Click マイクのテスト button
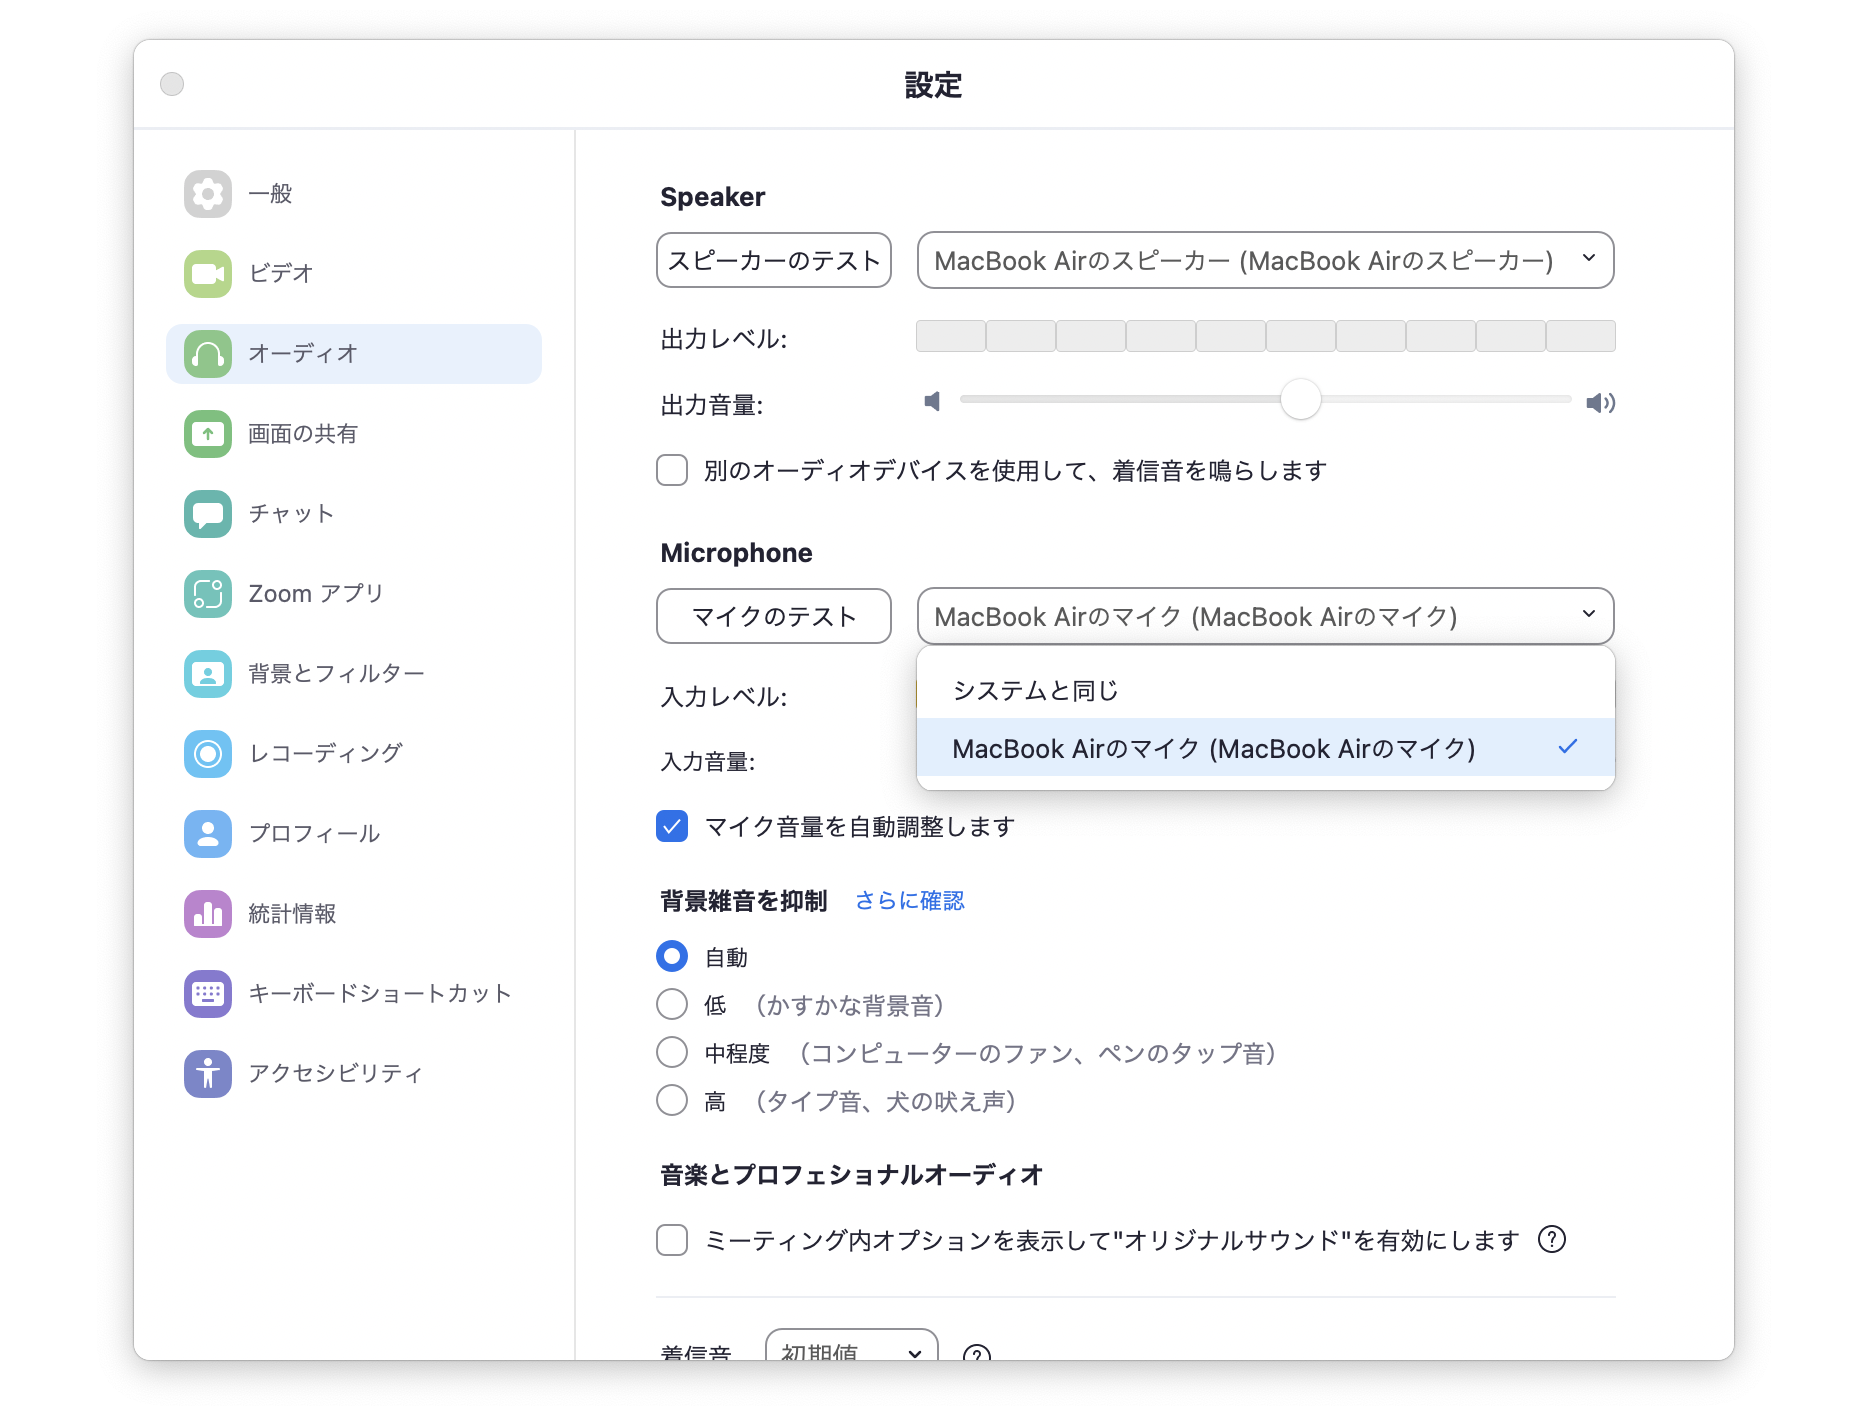Screen dimensions: 1850x1420 774,616
